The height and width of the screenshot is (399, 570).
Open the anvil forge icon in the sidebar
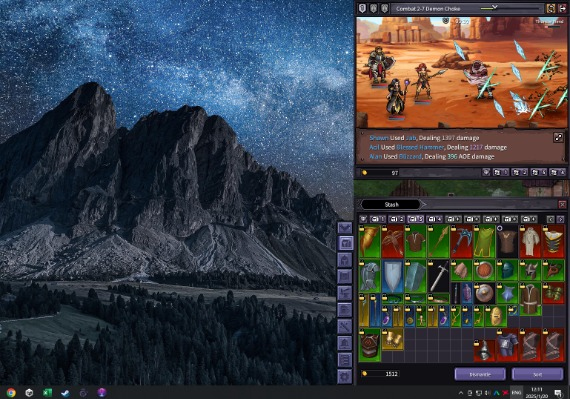pos(345,293)
